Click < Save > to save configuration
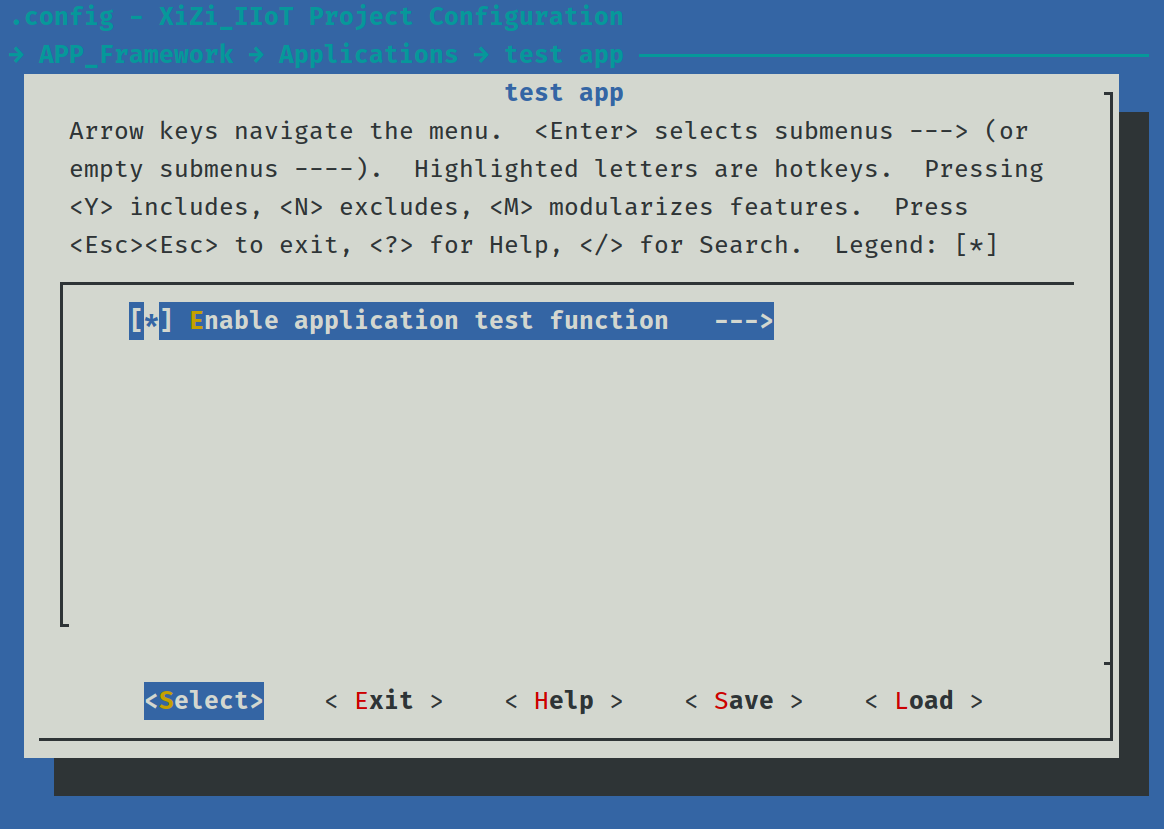Screen dimensions: 1164x829 tap(744, 701)
